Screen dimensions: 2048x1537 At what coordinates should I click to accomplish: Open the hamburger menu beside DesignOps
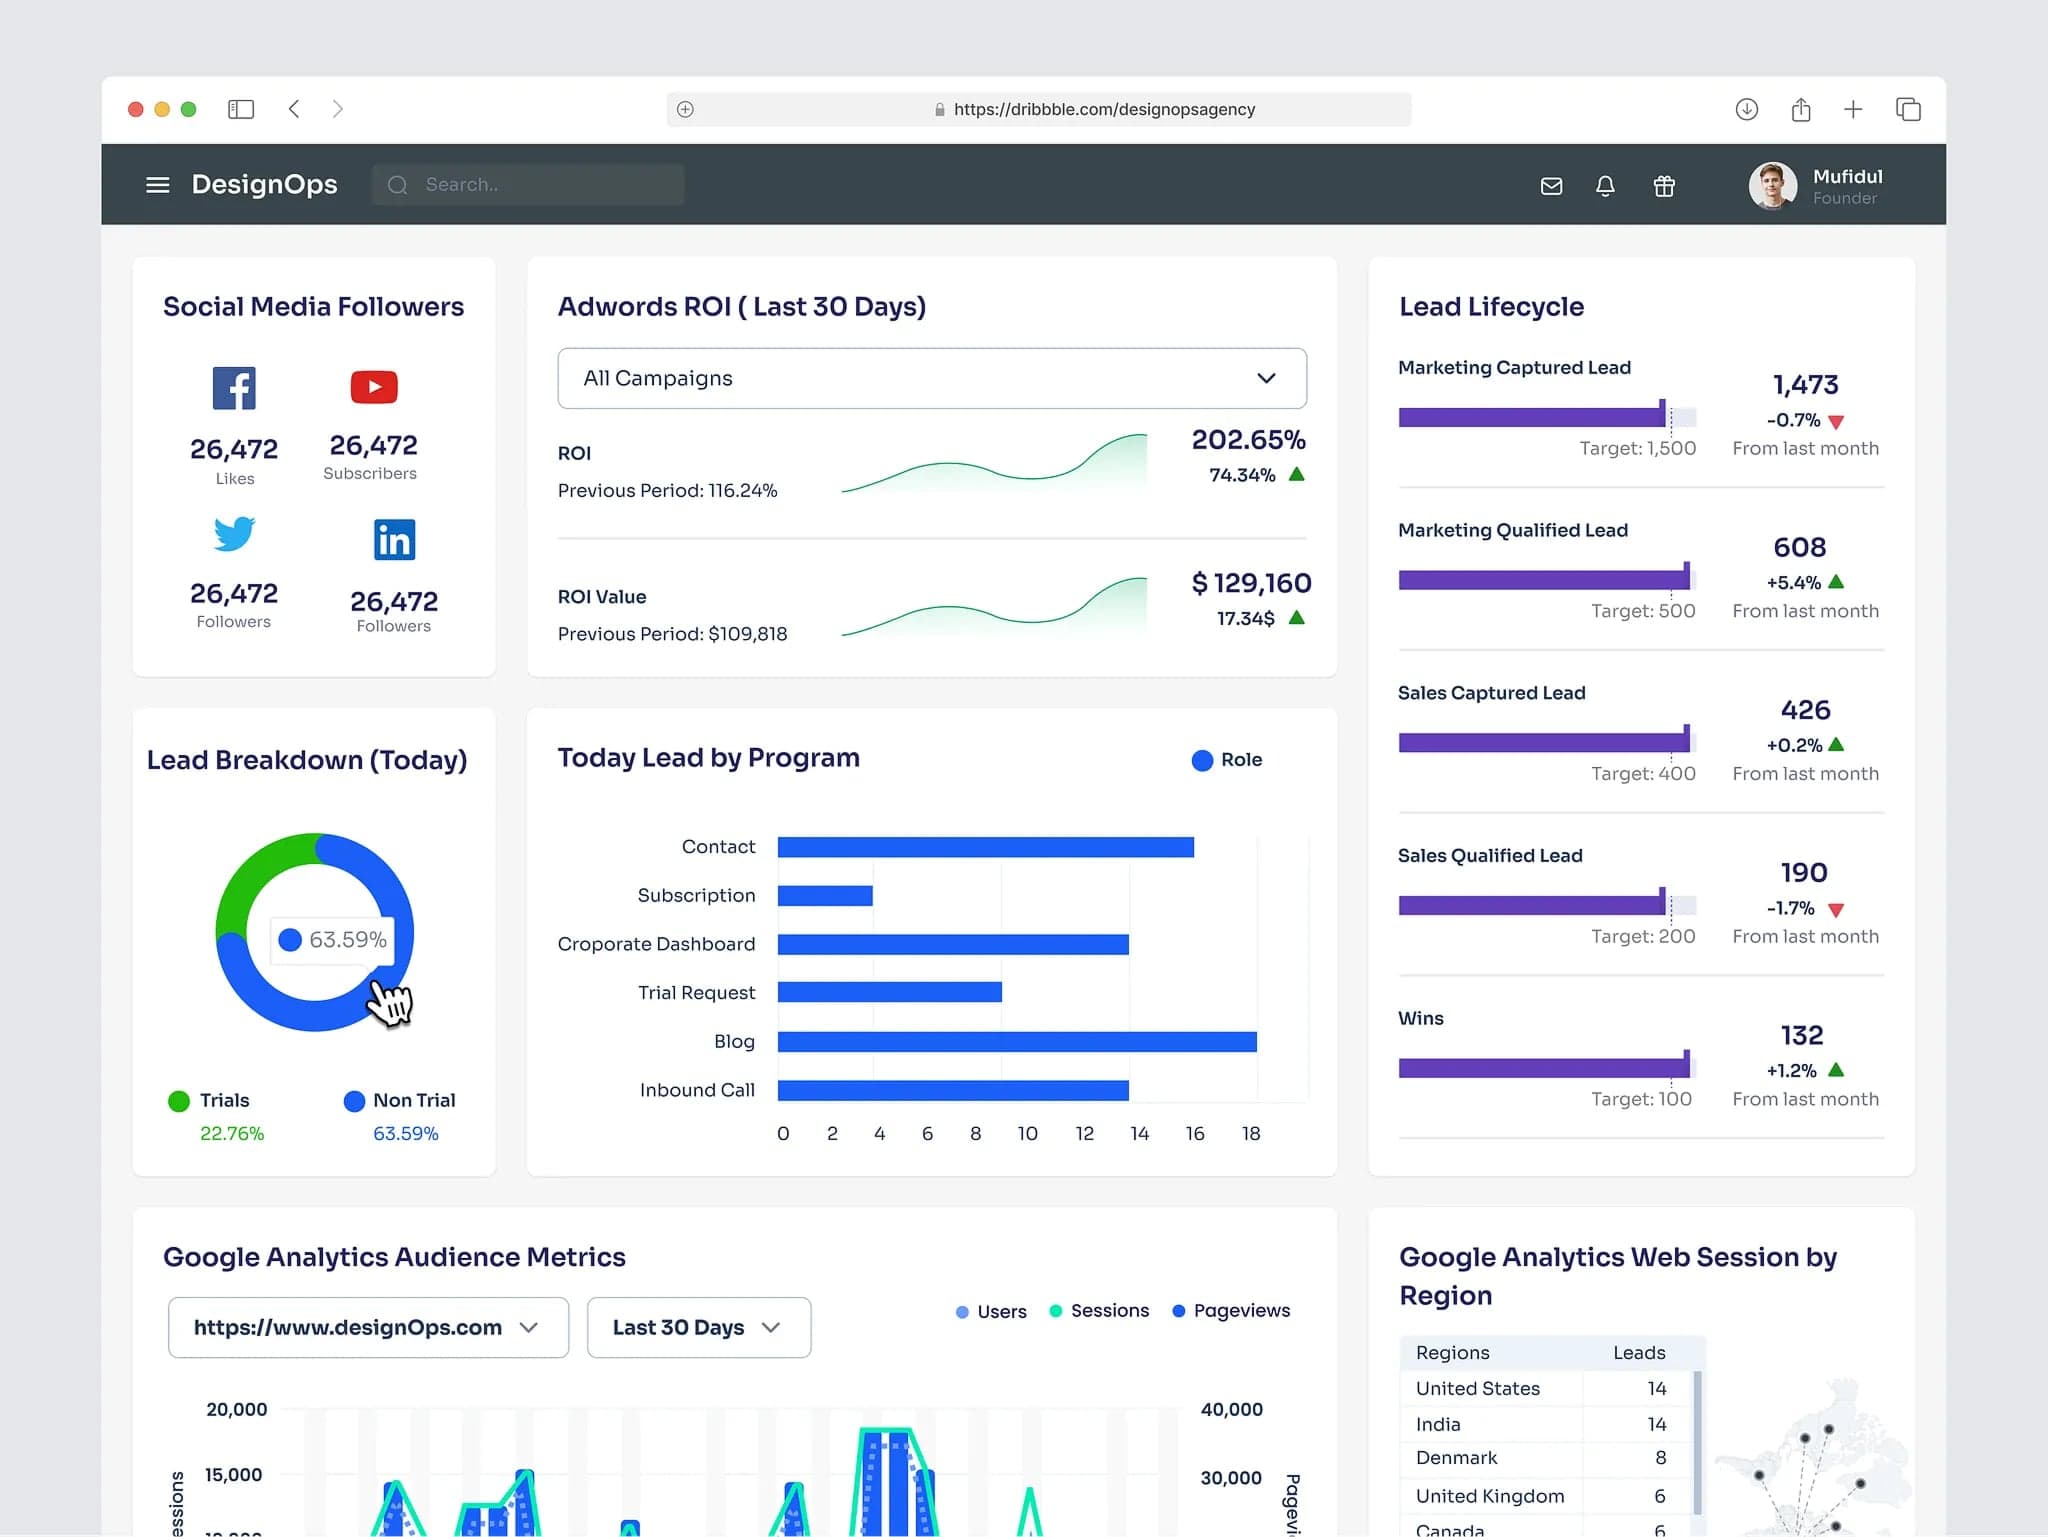157,185
